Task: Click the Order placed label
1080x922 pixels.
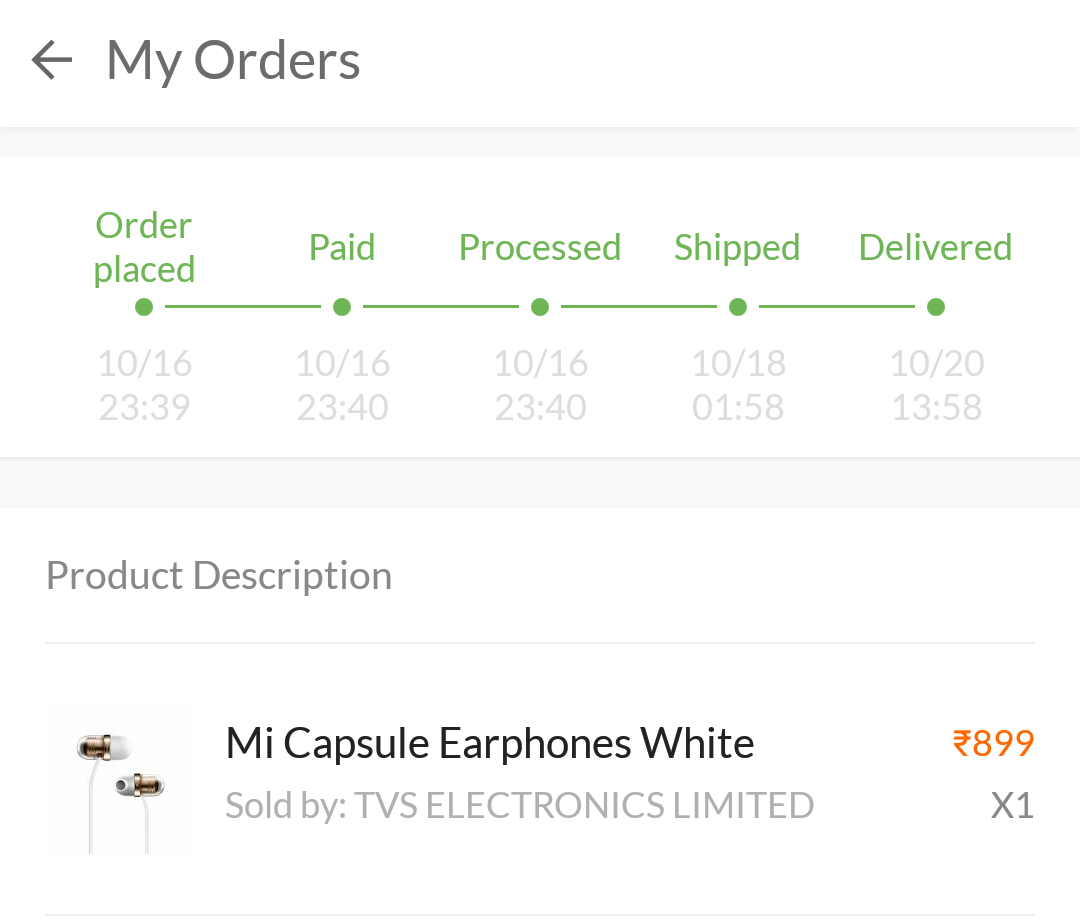Action: (x=144, y=247)
